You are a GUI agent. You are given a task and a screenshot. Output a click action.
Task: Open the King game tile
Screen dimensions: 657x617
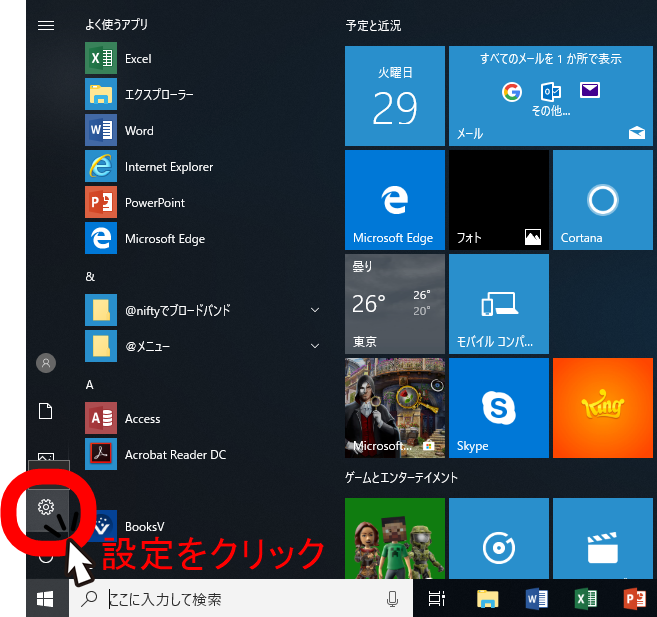603,408
